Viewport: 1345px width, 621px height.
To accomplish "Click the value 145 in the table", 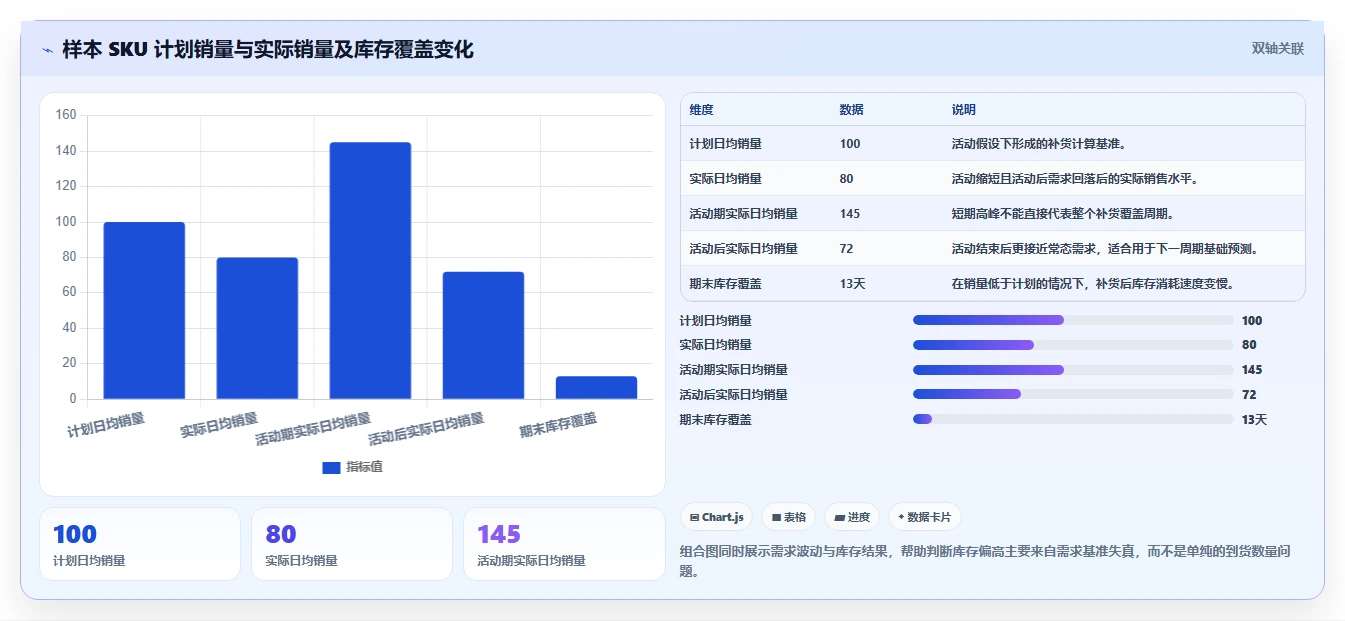I will coord(850,214).
